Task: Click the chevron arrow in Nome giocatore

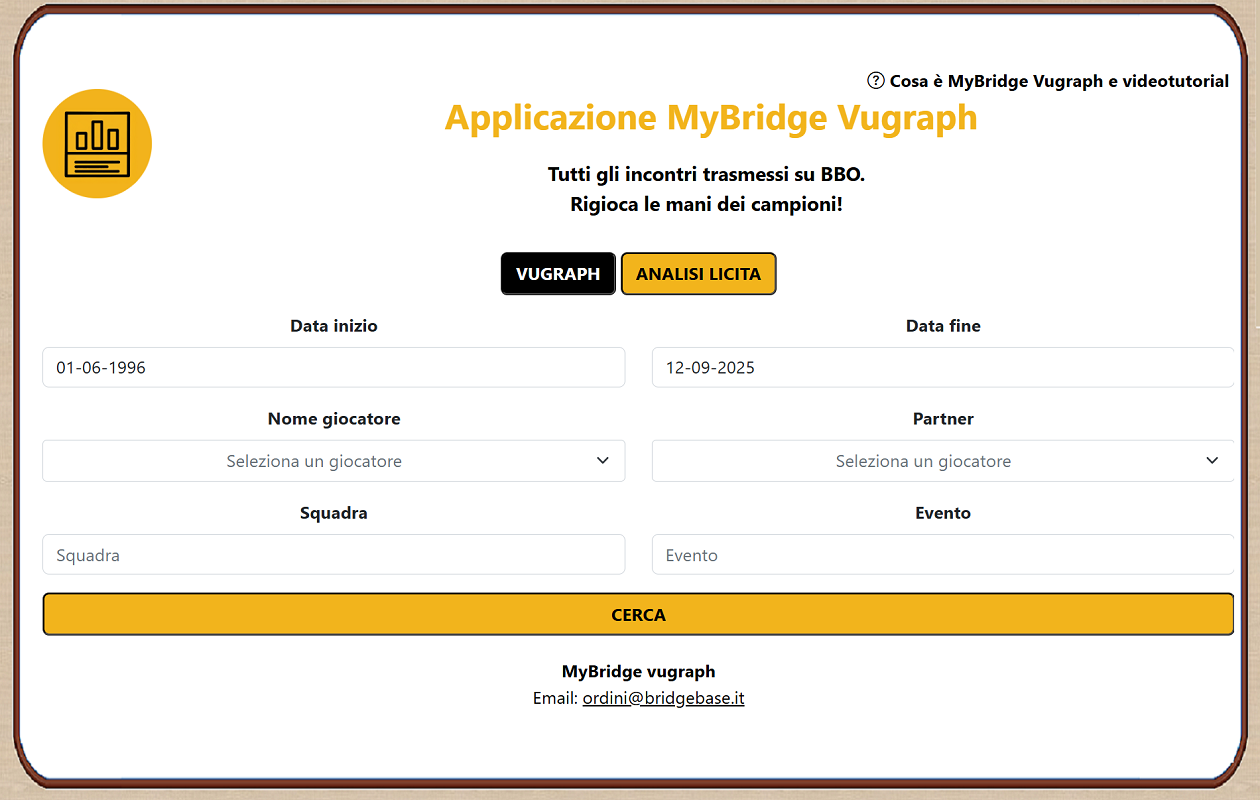Action: tap(603, 461)
